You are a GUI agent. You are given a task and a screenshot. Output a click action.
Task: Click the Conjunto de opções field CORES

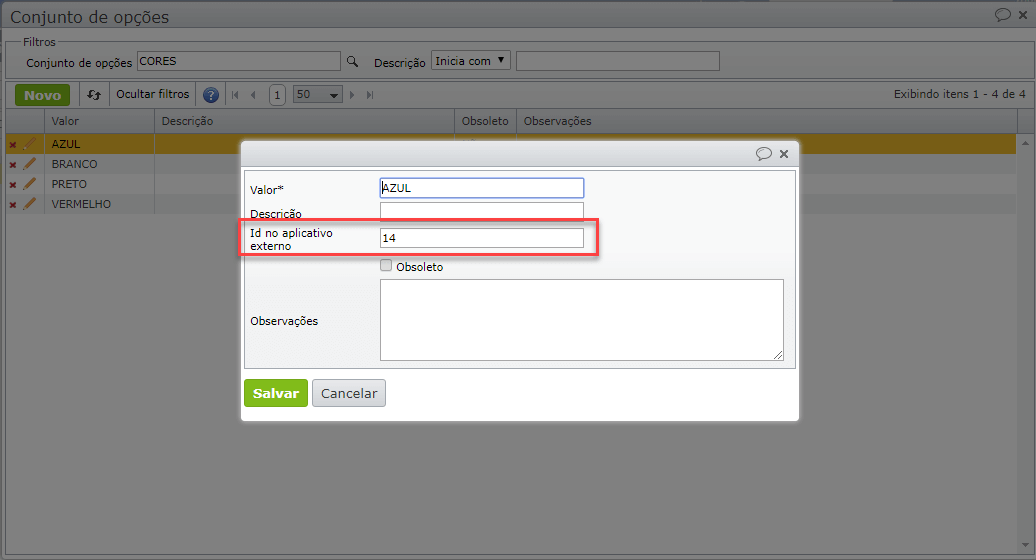coord(239,61)
